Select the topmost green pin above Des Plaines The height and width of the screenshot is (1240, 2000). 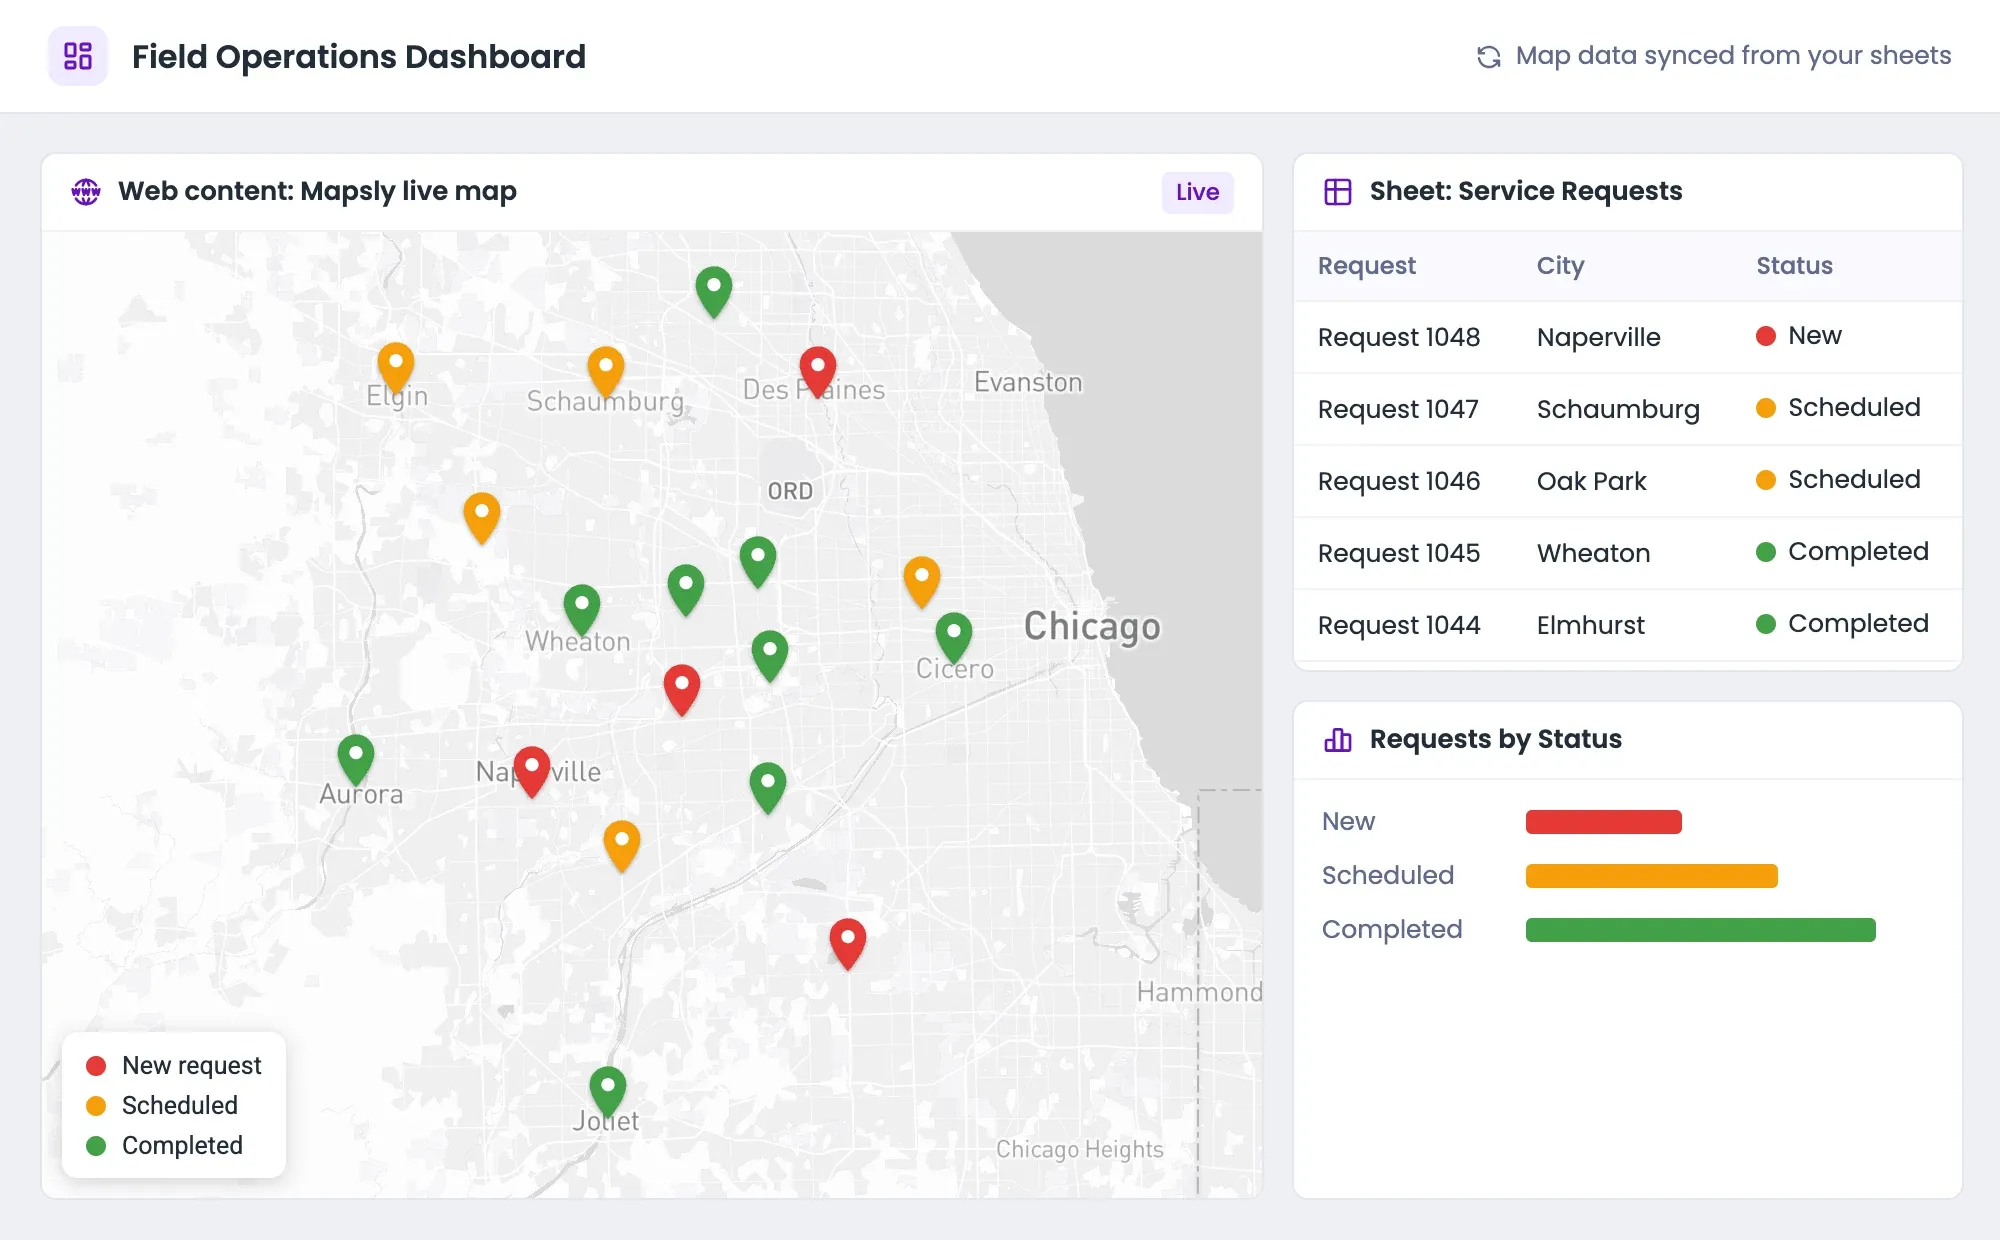coord(714,292)
